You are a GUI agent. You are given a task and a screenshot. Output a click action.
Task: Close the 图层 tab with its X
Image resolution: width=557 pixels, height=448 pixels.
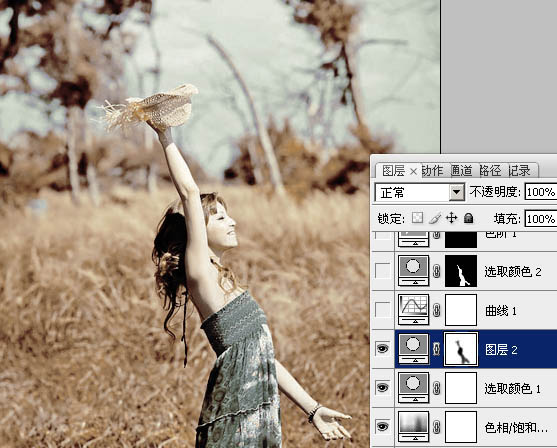(x=413, y=172)
